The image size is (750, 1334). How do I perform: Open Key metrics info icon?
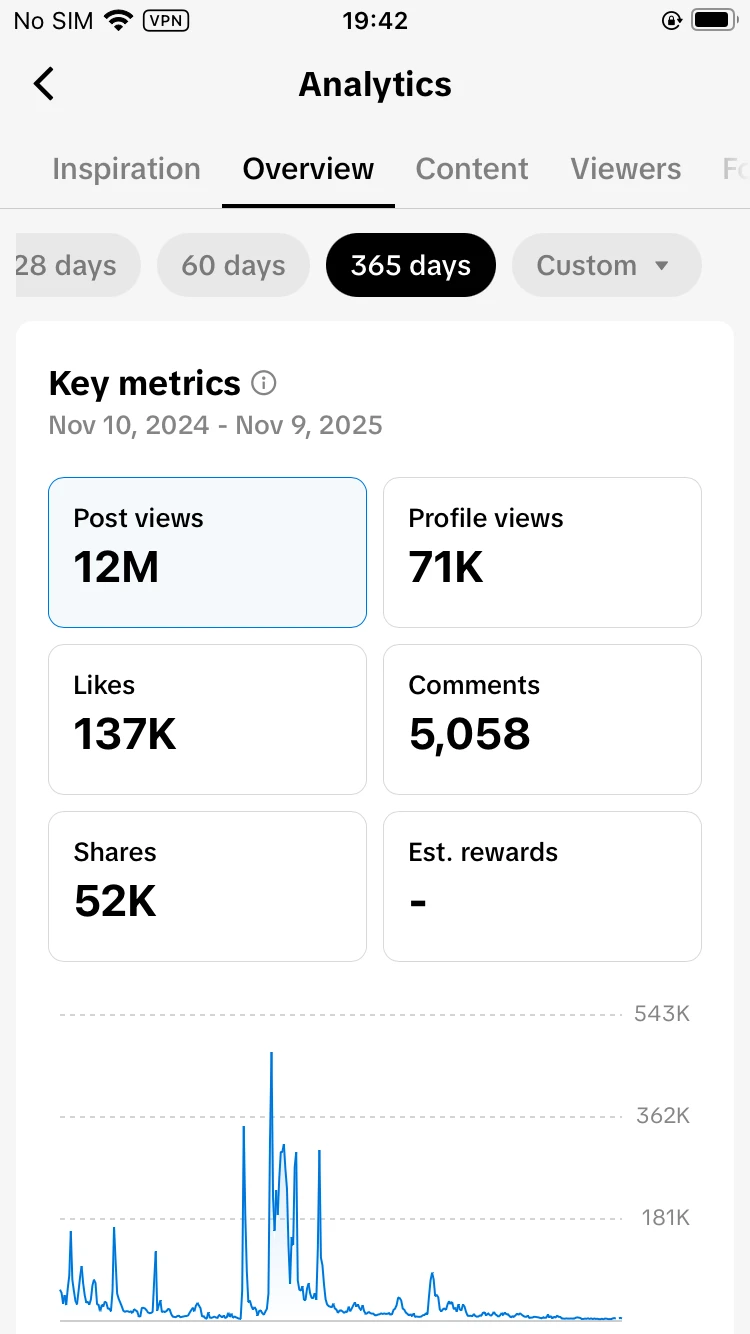(x=264, y=383)
